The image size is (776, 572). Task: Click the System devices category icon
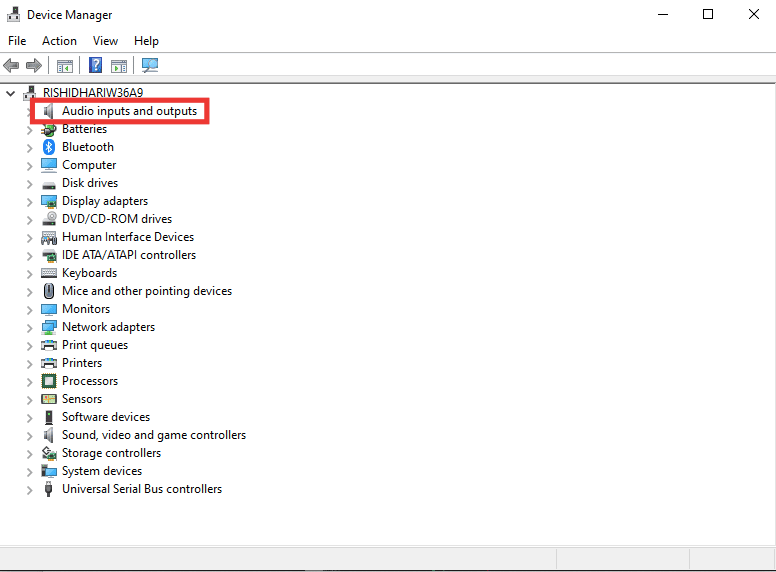click(48, 471)
